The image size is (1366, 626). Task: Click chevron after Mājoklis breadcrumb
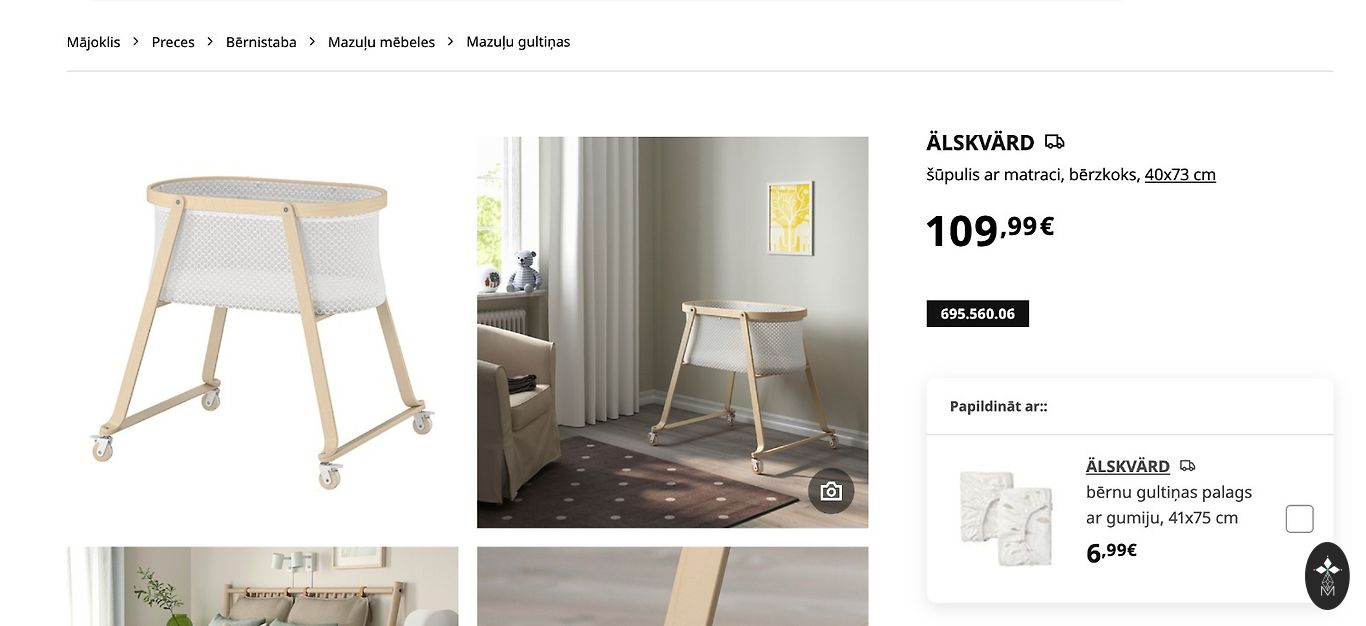click(x=136, y=42)
